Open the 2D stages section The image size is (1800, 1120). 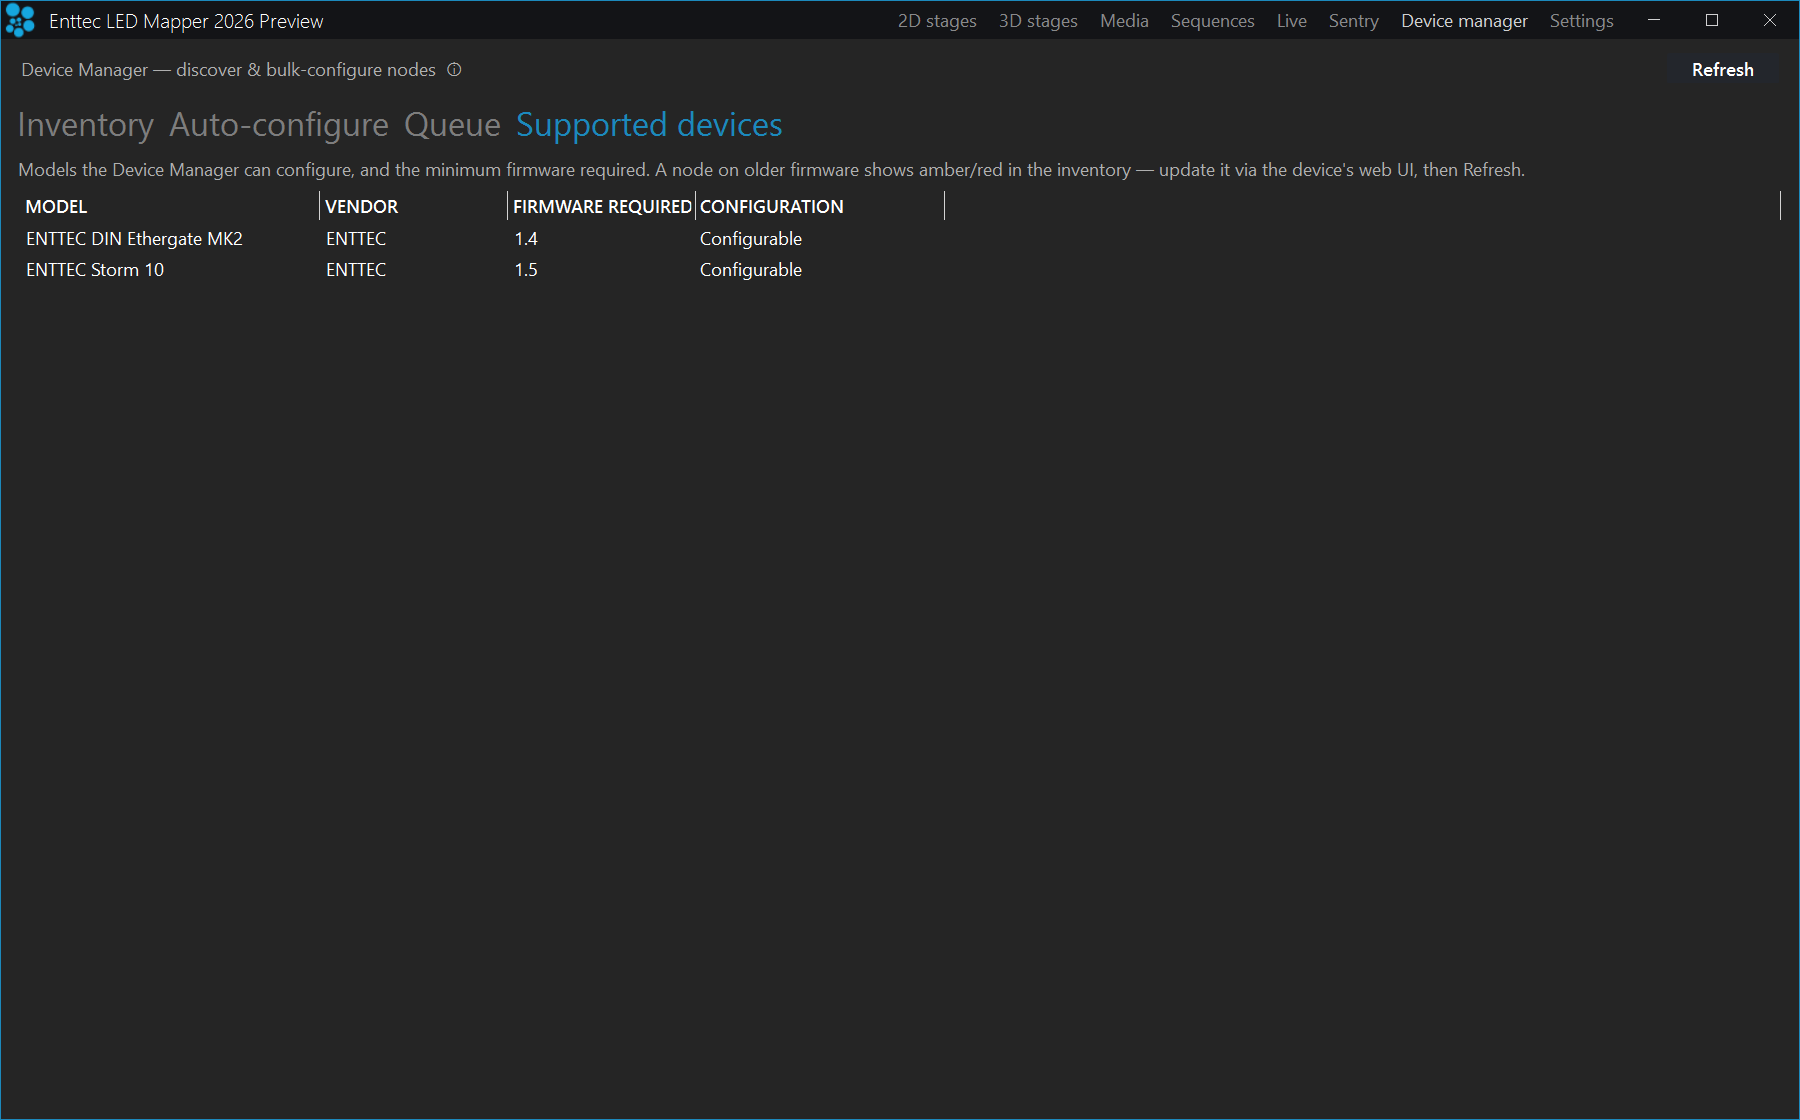[x=937, y=21]
